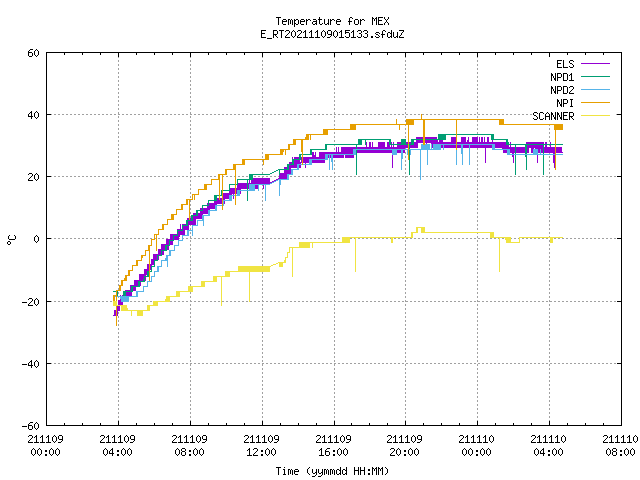Click the °C y-axis unit label
Viewport: 640px width, 480px height.
click(11, 240)
